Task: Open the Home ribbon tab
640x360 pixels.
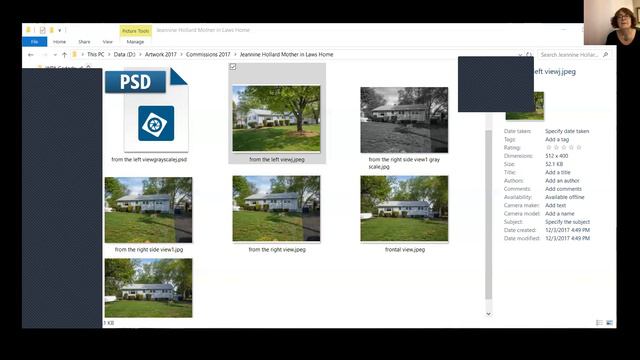Action: (59, 42)
